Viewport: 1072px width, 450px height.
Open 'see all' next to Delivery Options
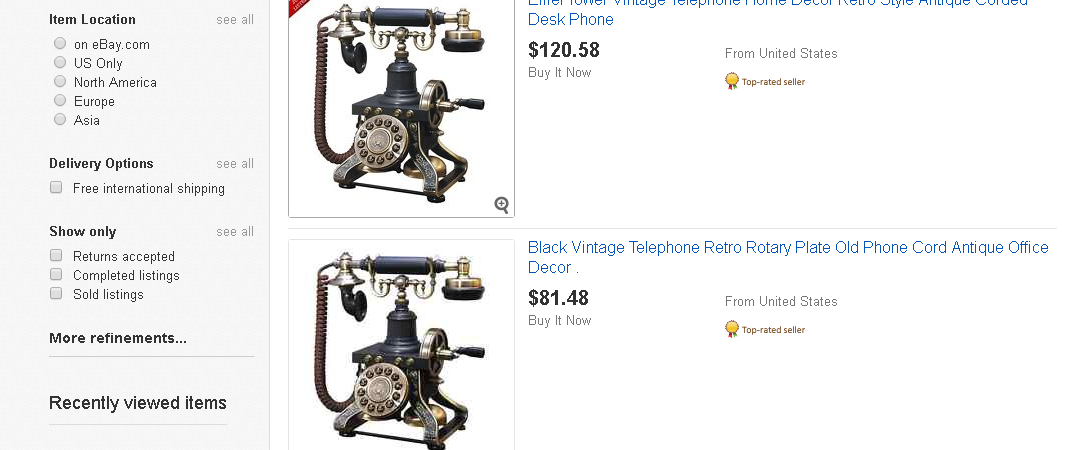point(235,164)
